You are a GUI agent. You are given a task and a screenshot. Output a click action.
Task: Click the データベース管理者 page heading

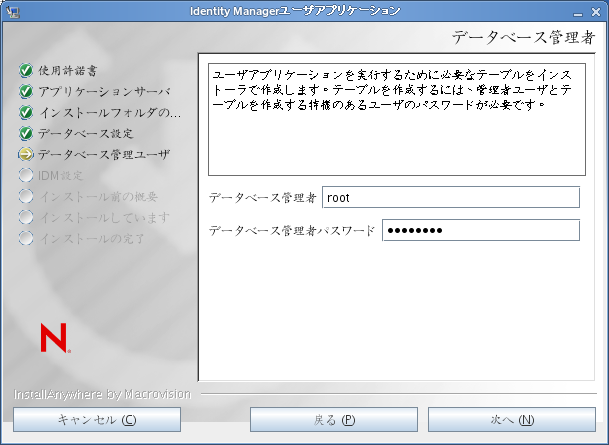click(x=523, y=38)
